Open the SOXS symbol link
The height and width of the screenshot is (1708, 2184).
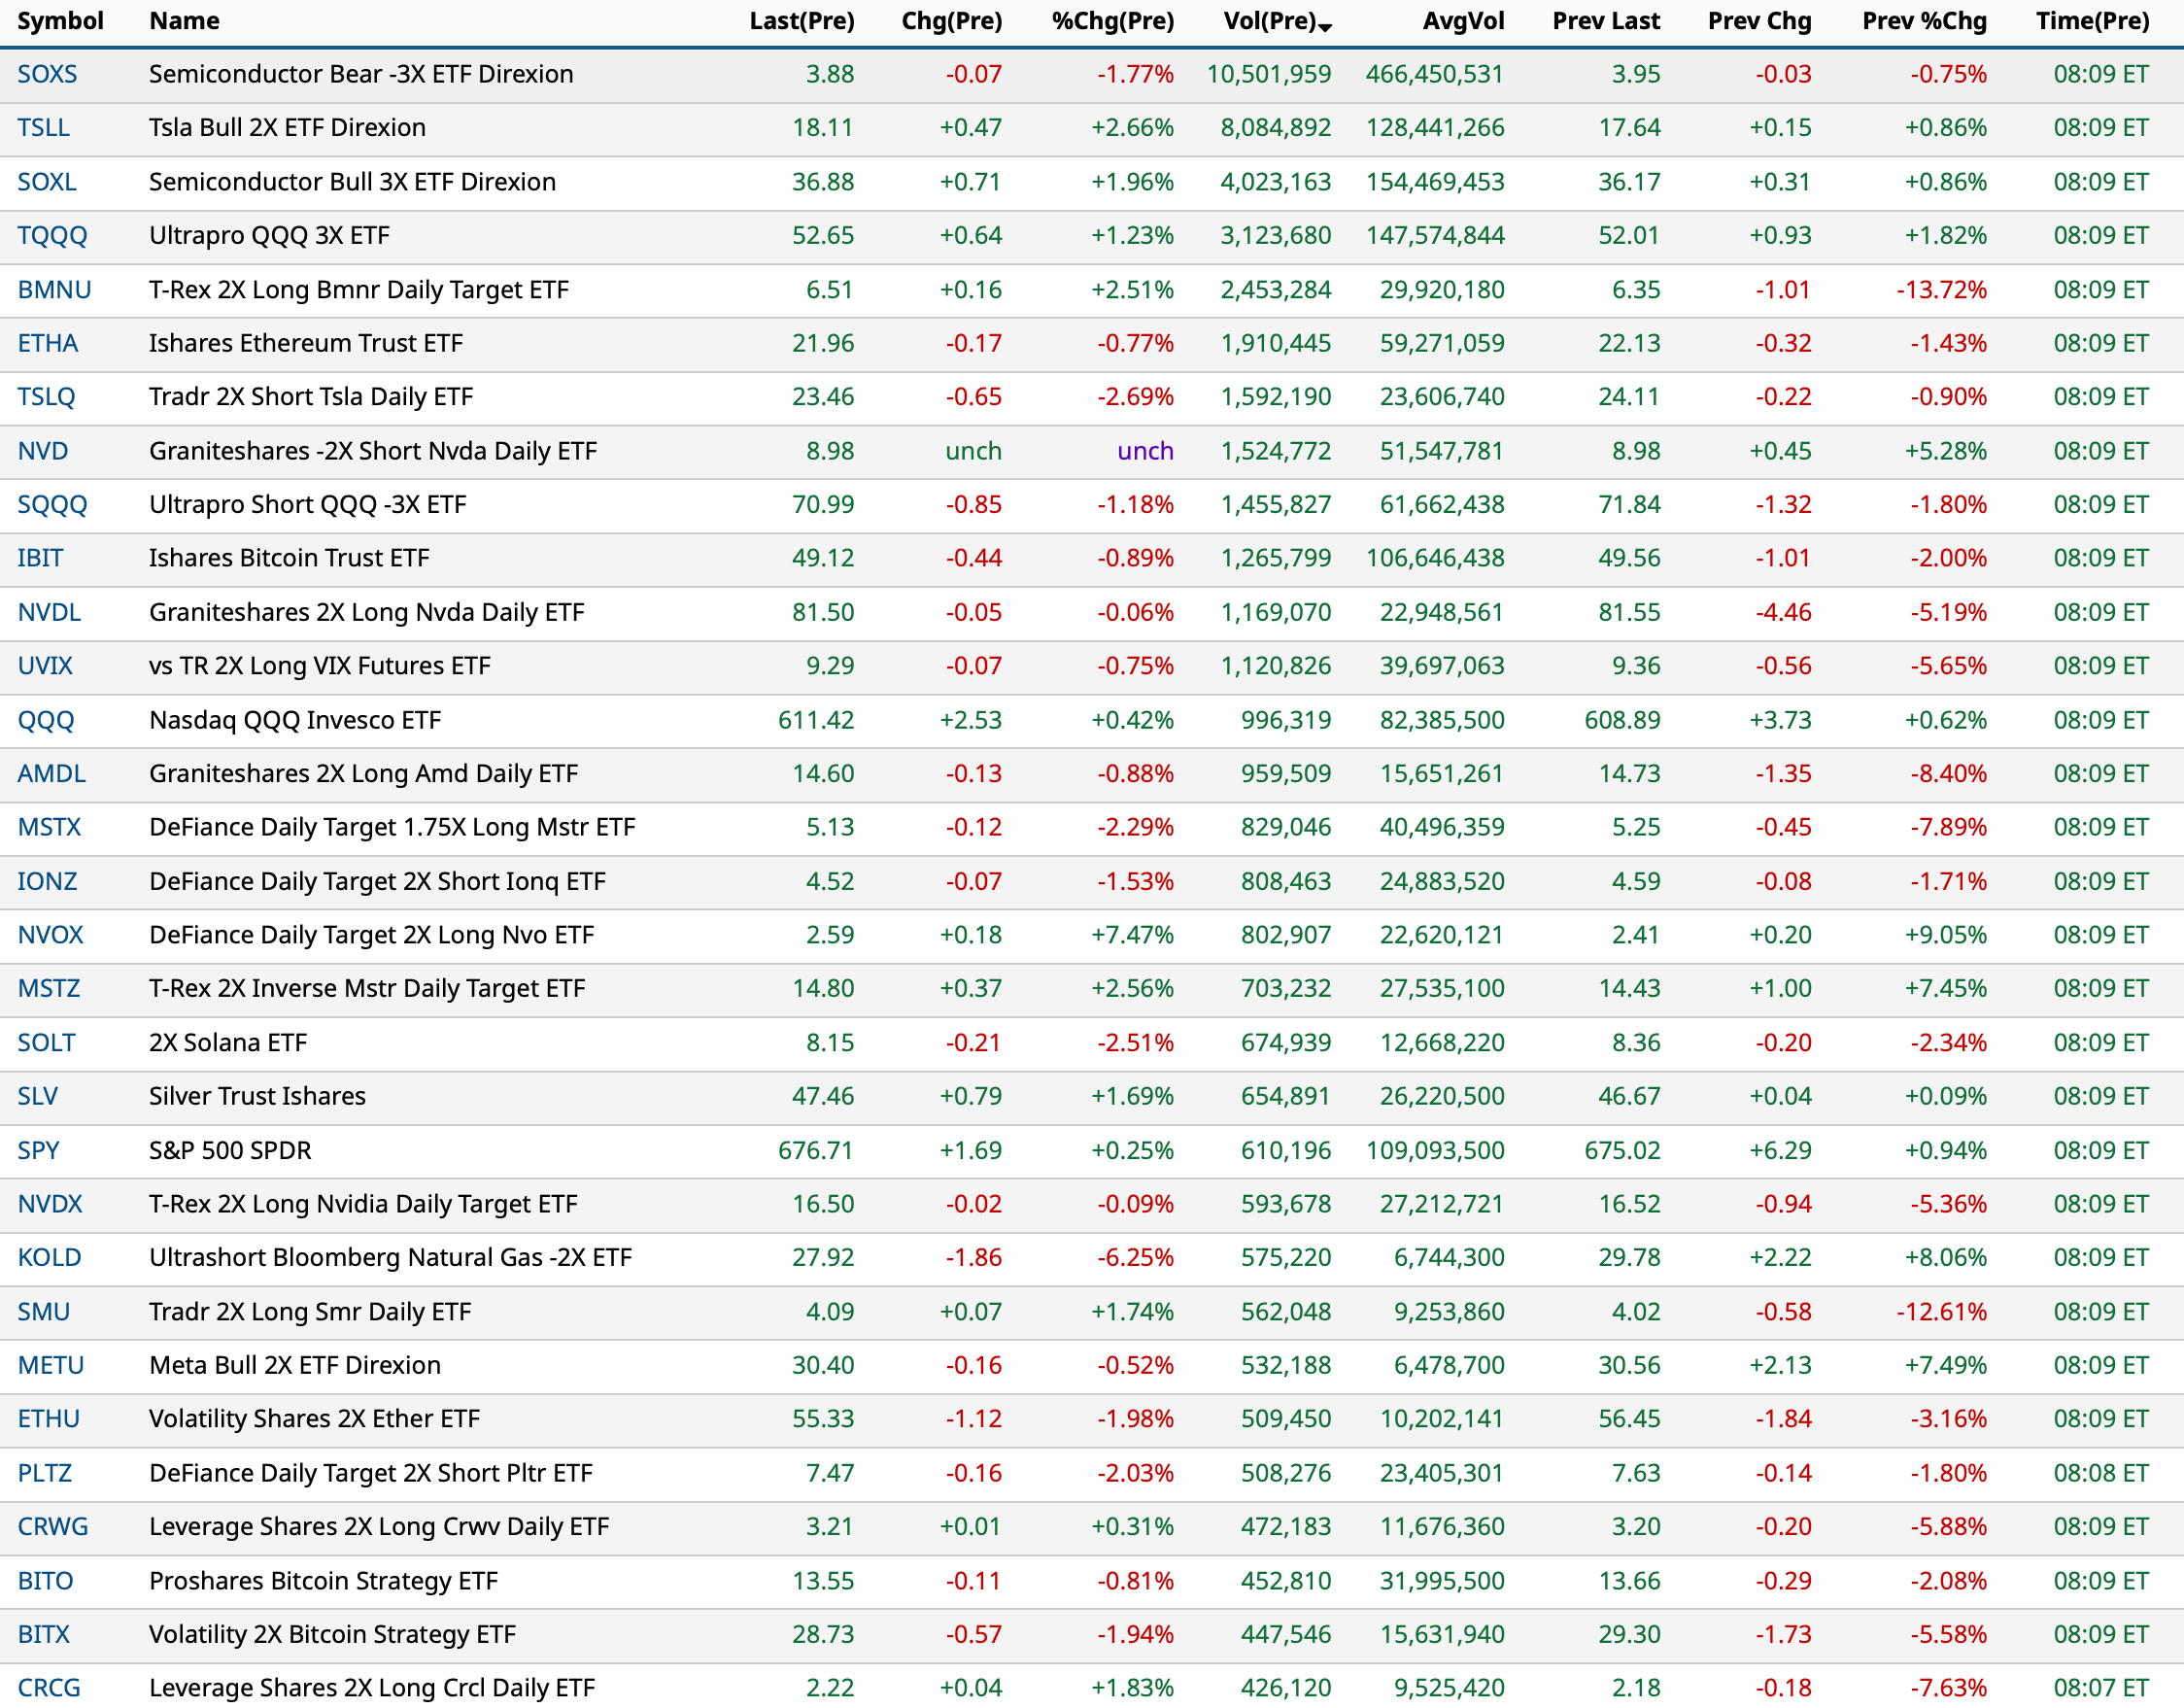[x=47, y=74]
